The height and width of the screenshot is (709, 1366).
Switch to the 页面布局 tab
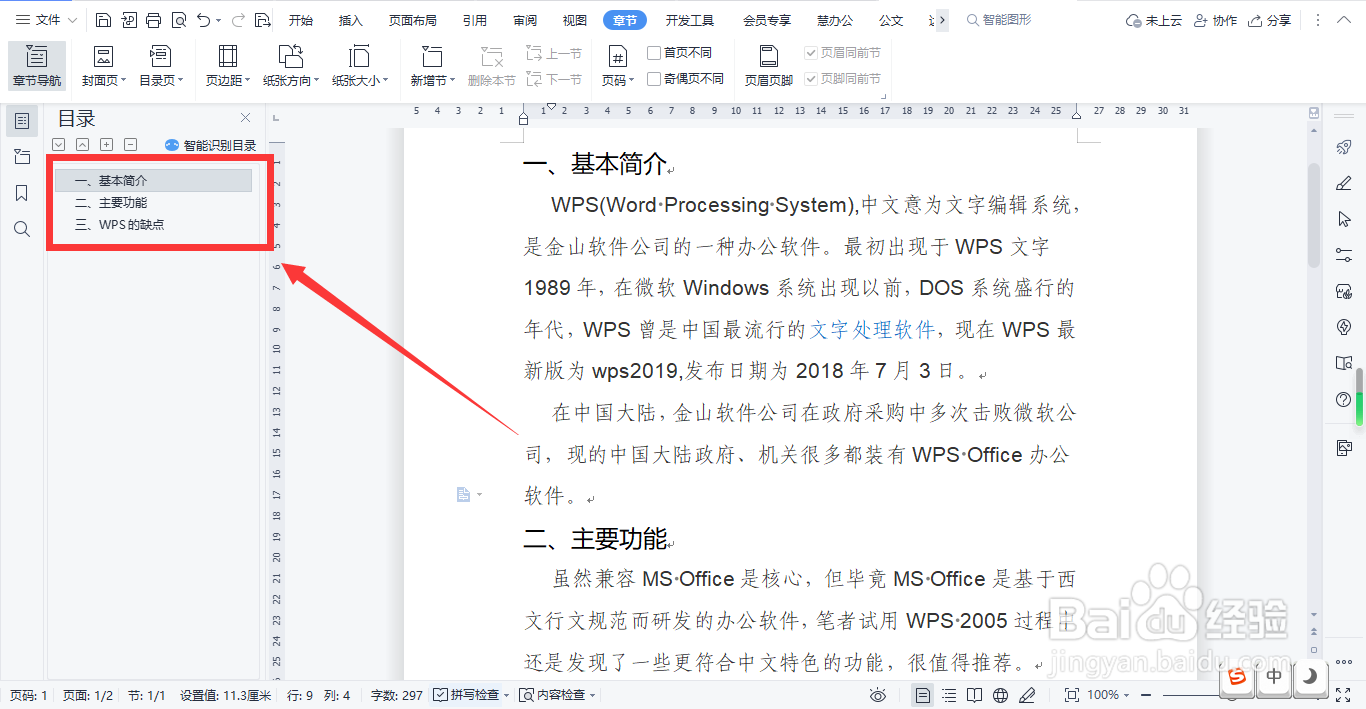point(413,20)
